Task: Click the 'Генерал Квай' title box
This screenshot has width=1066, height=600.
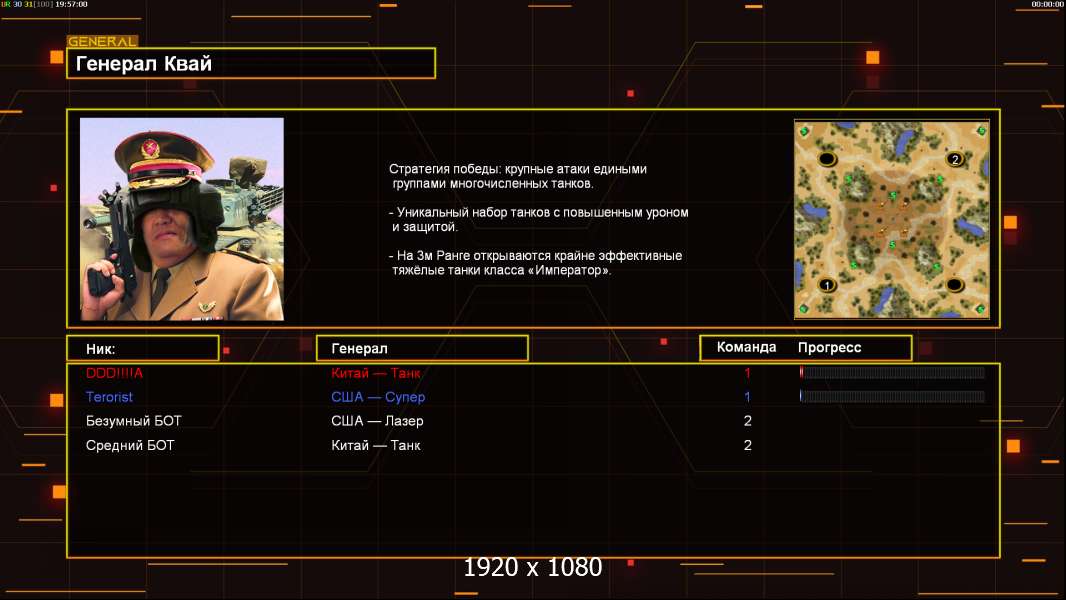Action: coord(251,63)
